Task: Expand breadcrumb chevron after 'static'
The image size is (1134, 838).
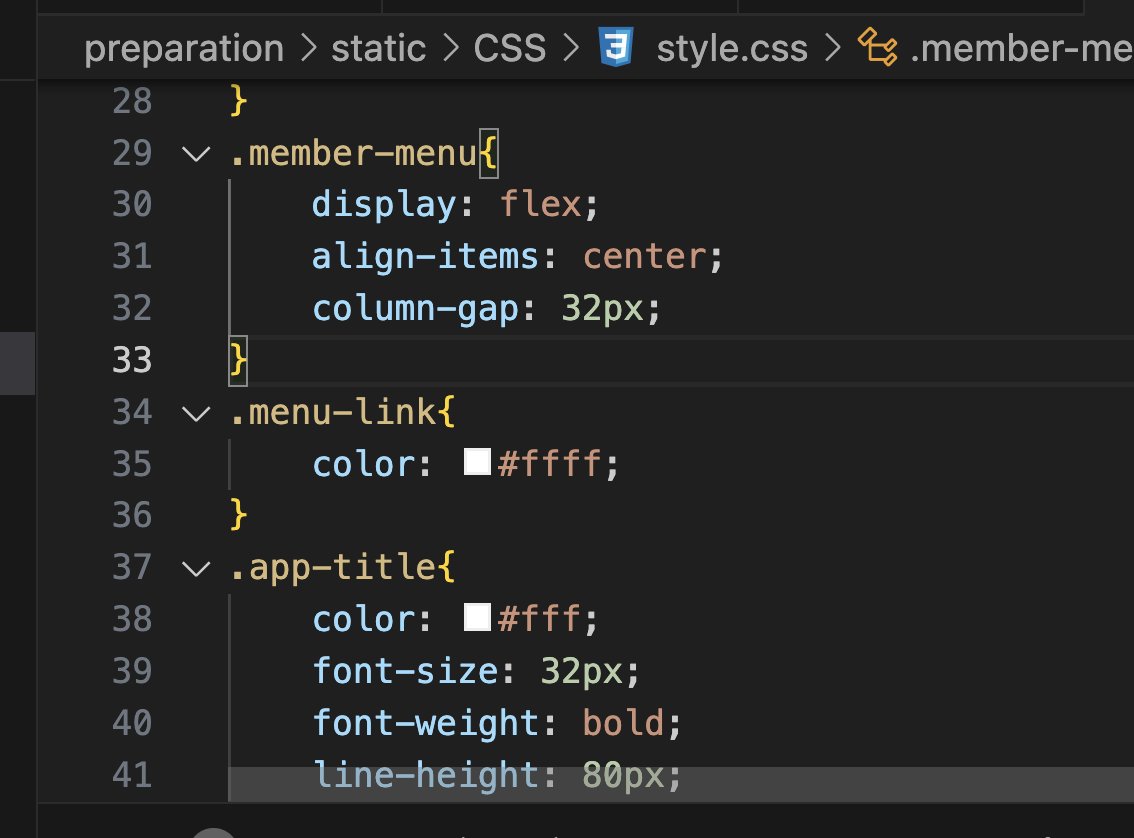Action: [x=451, y=48]
